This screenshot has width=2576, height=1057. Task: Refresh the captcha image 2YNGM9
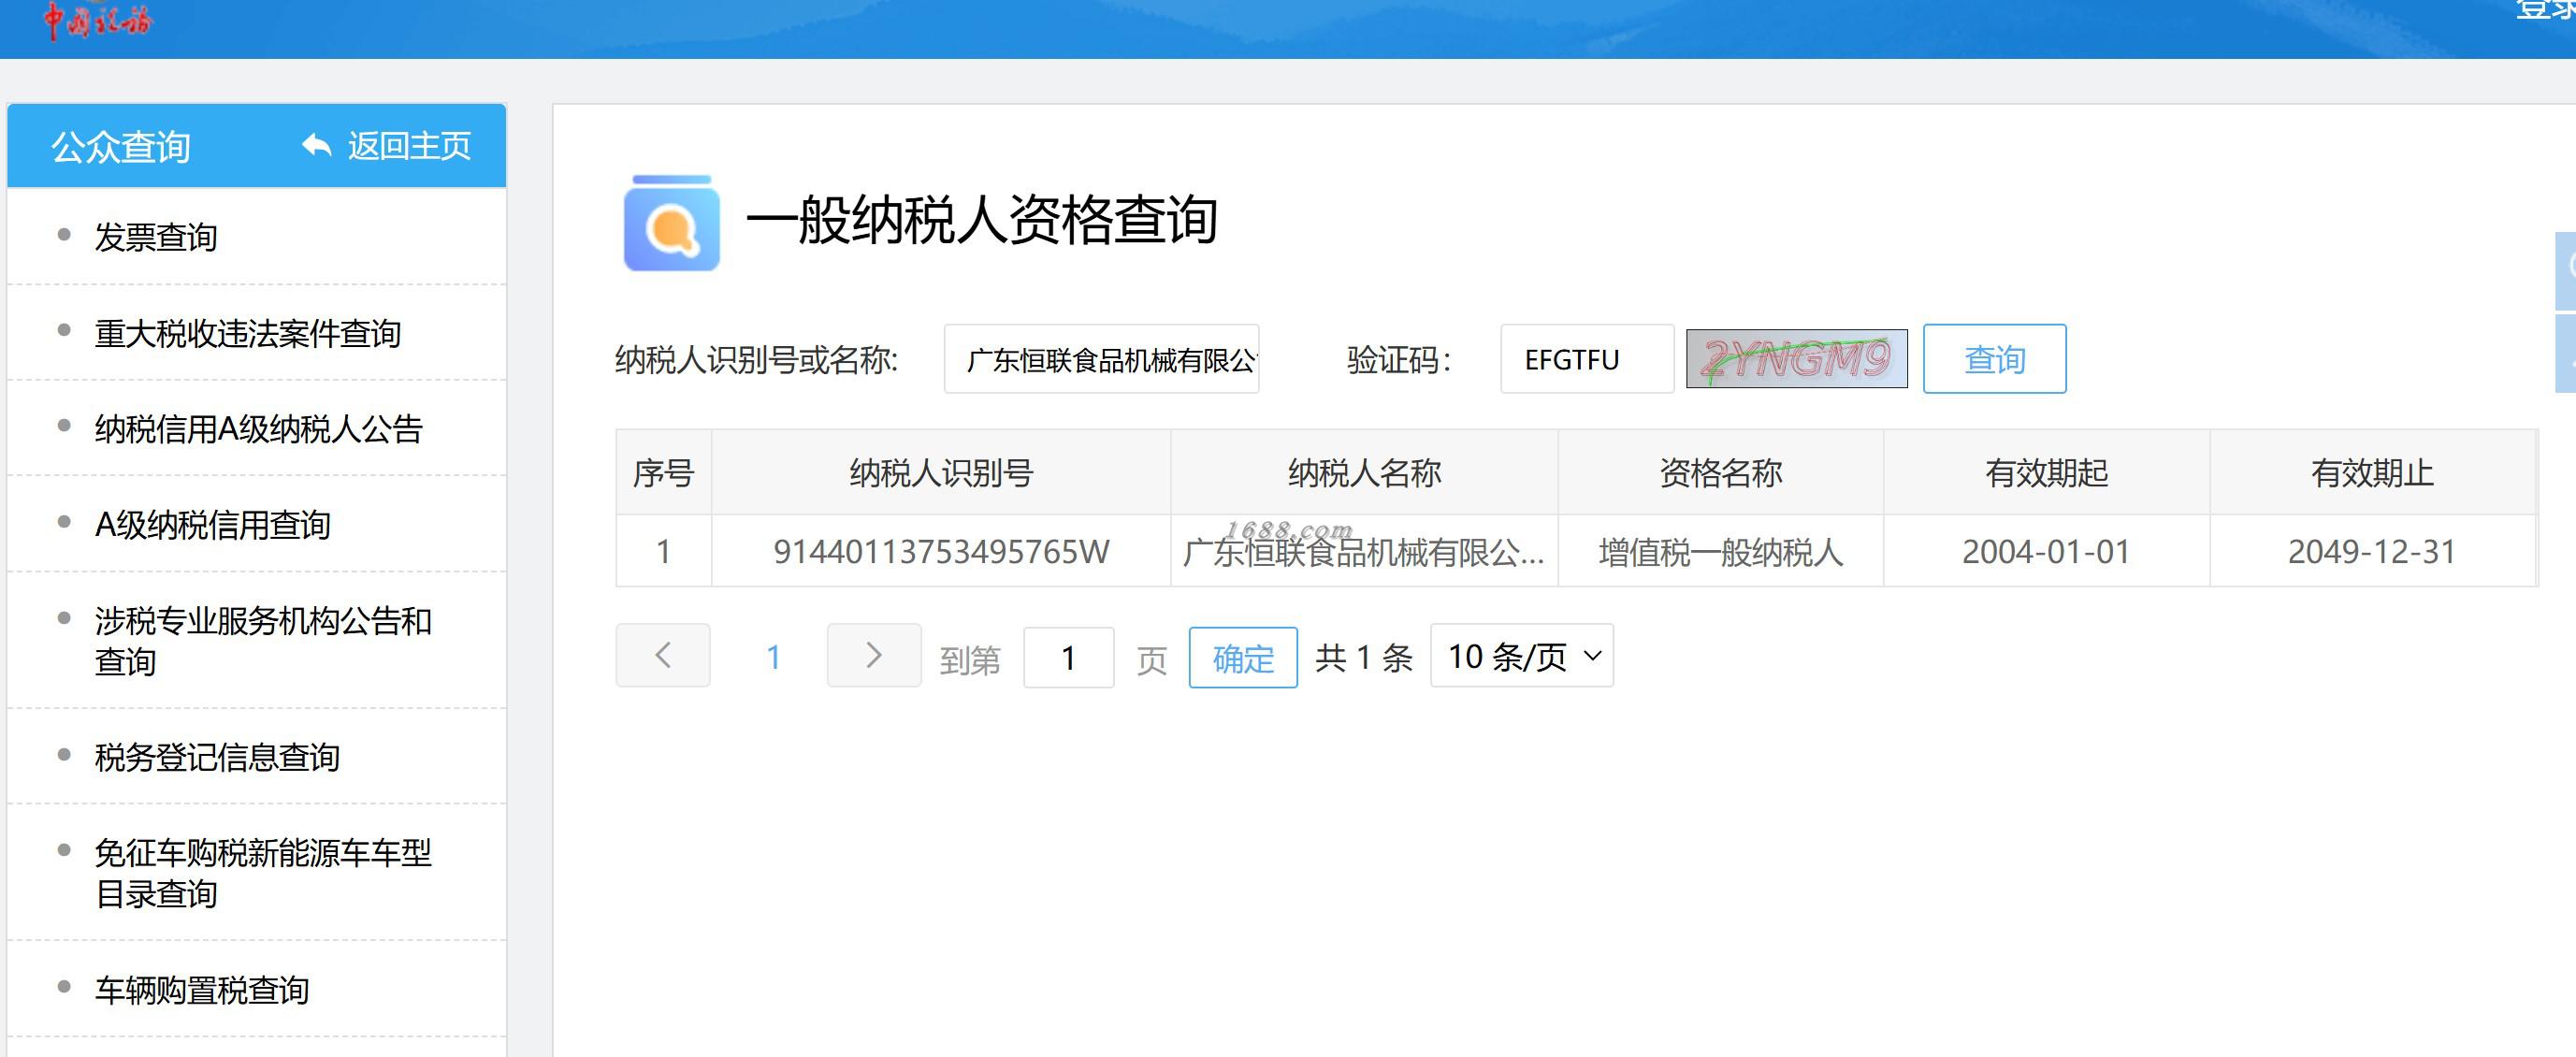point(1796,359)
